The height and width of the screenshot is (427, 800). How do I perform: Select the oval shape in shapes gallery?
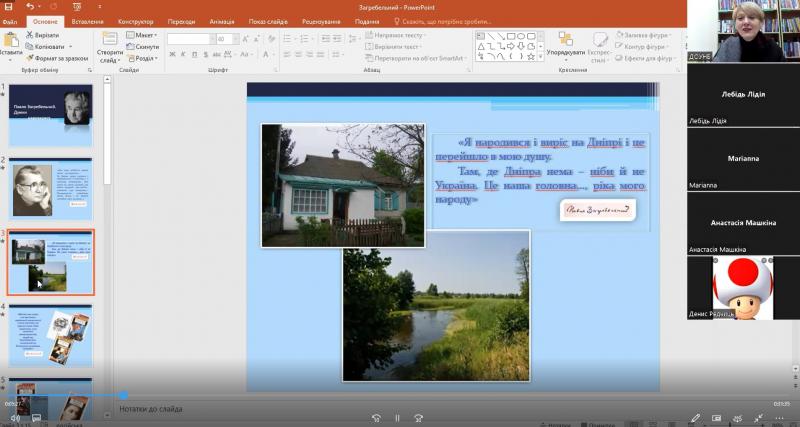(x=521, y=36)
